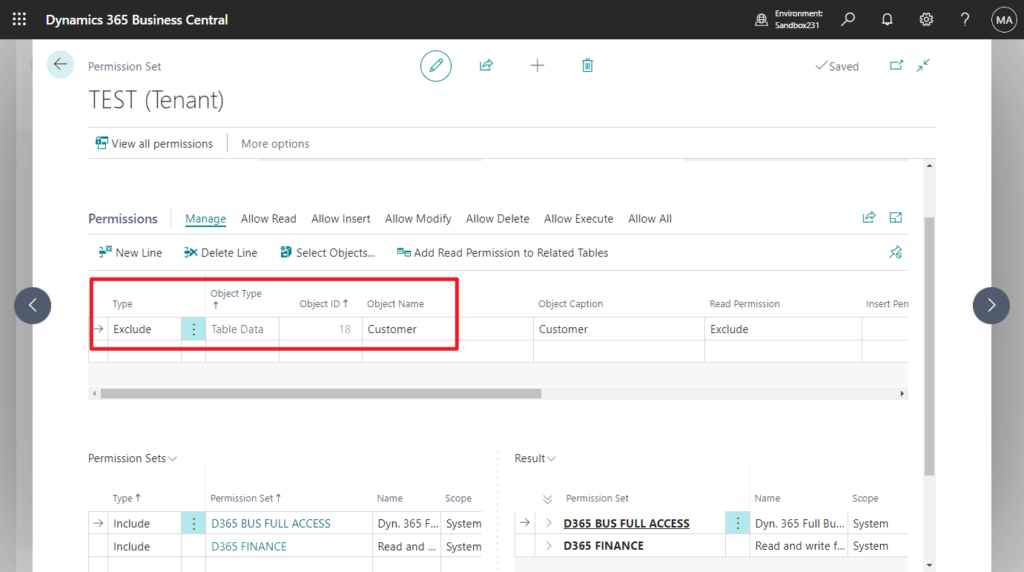The height and width of the screenshot is (572, 1024).
Task: Click the Customer object caption cell
Action: pos(618,329)
